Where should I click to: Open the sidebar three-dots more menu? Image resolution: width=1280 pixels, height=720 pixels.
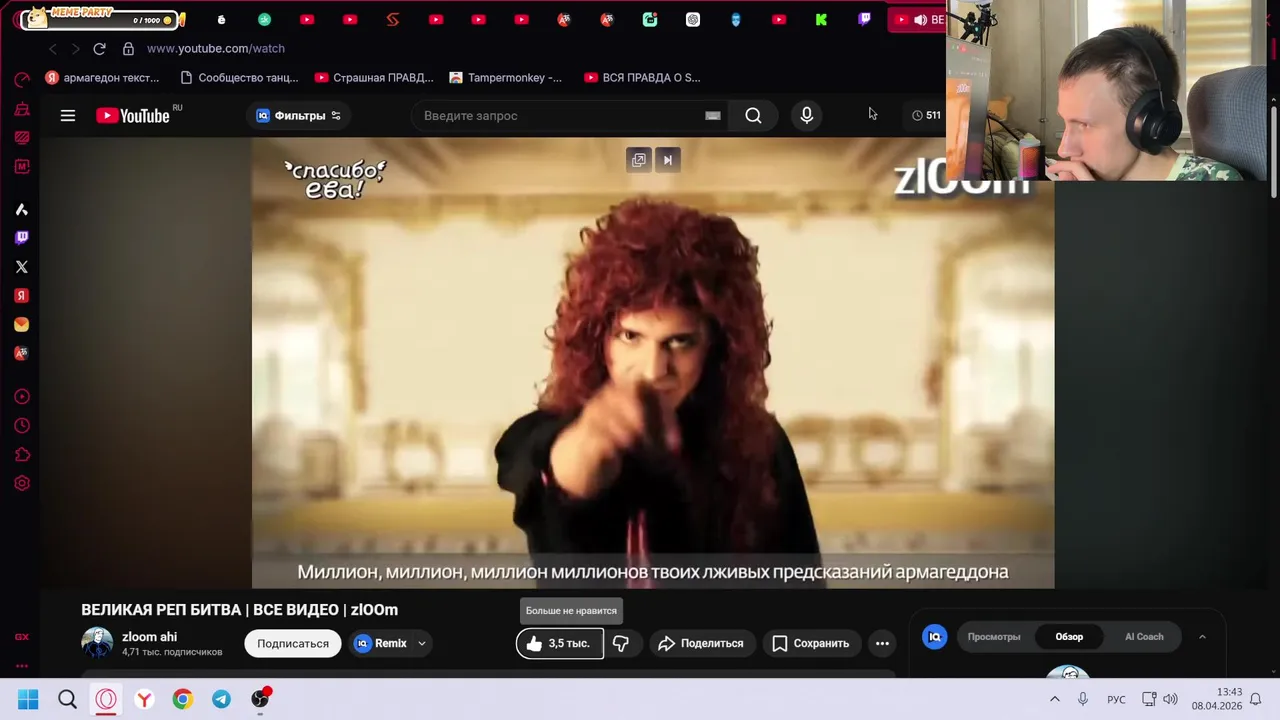point(22,665)
